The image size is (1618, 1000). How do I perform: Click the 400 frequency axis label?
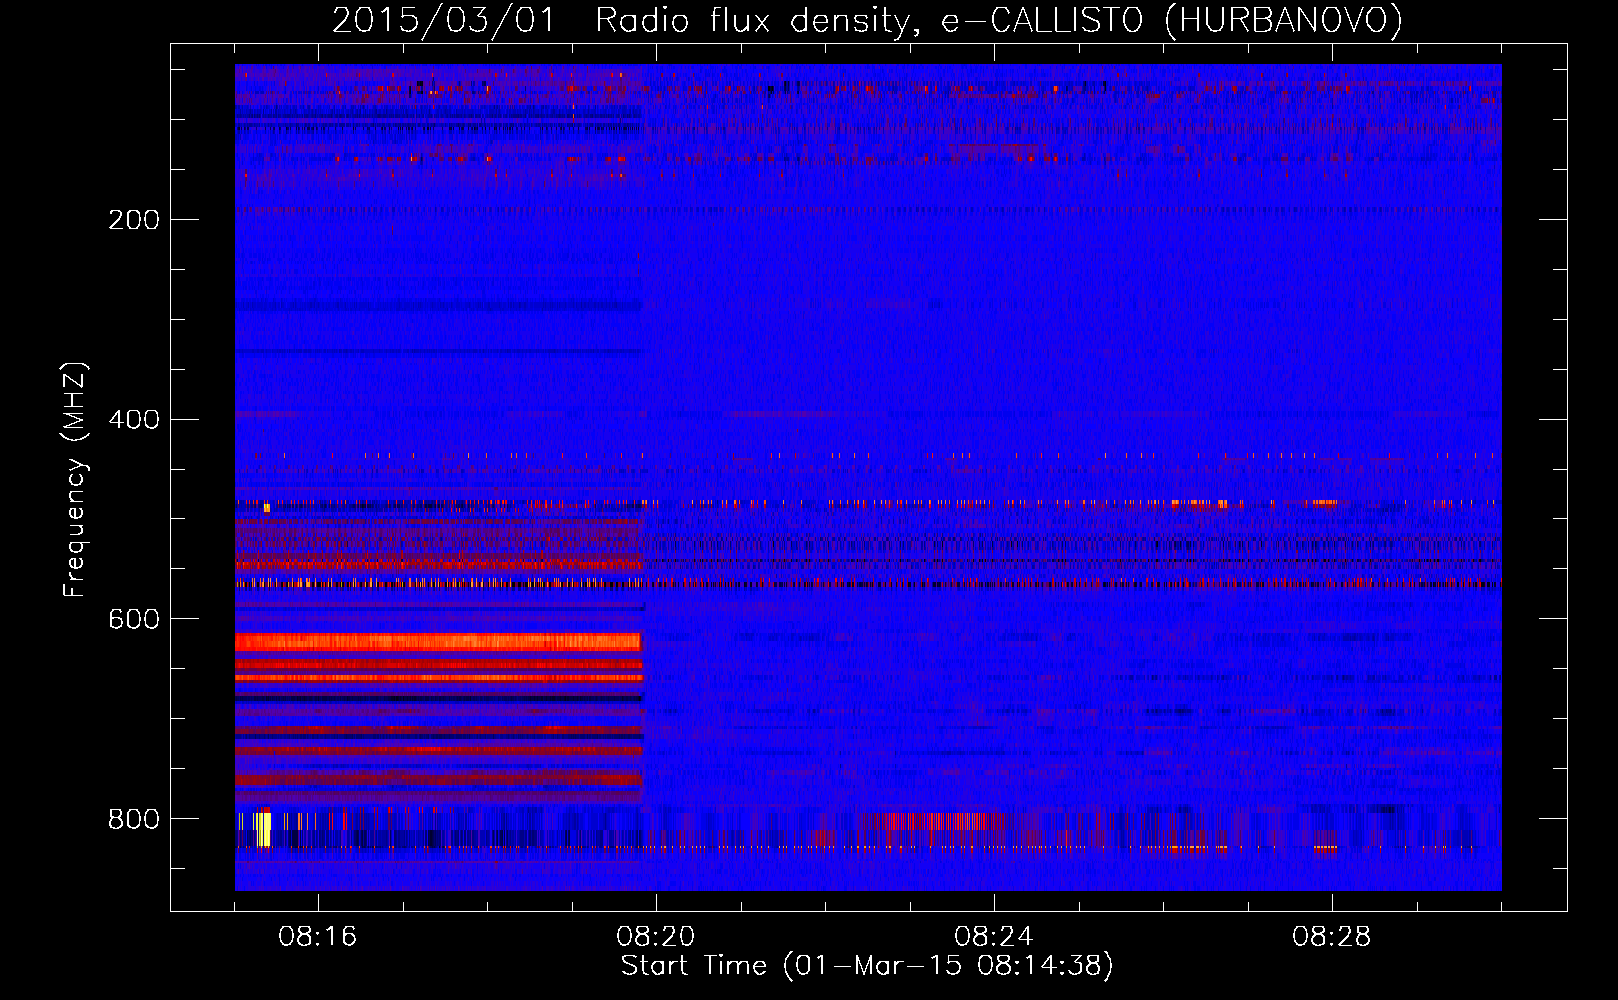pyautogui.click(x=134, y=420)
